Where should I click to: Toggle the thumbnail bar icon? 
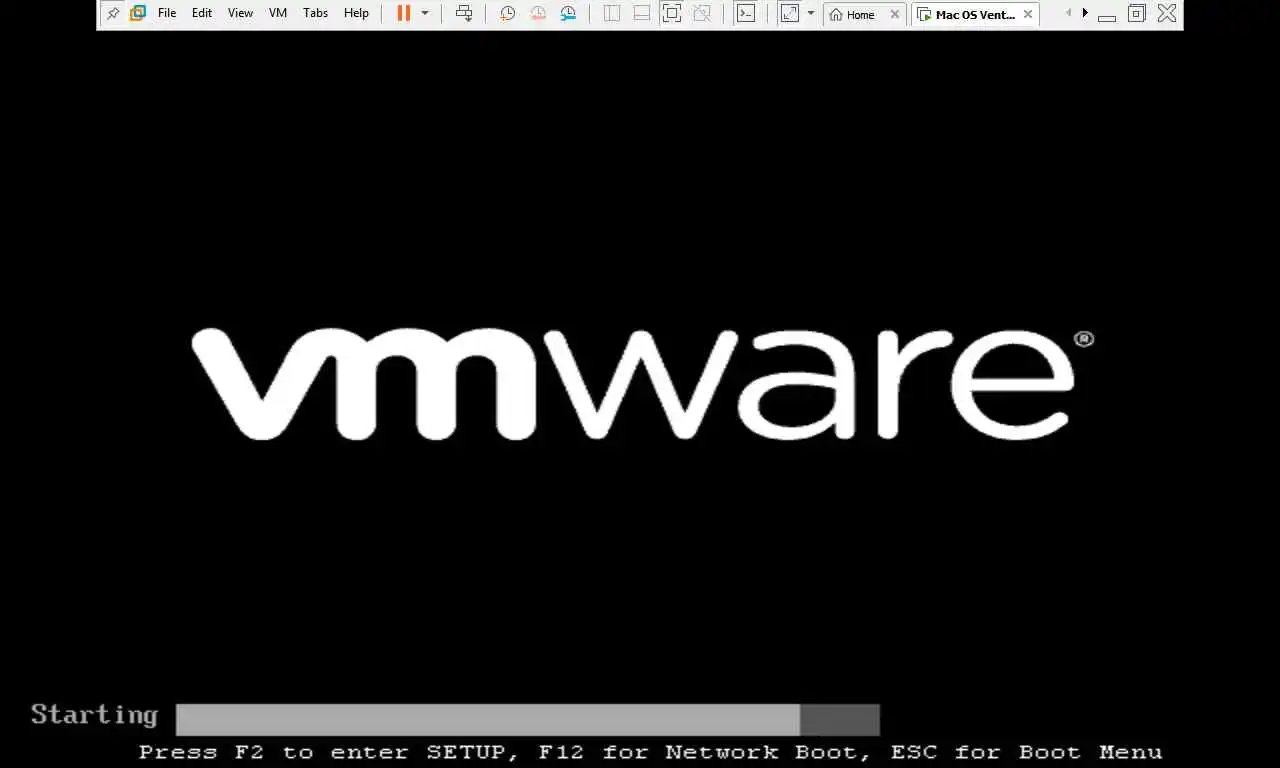tap(642, 14)
